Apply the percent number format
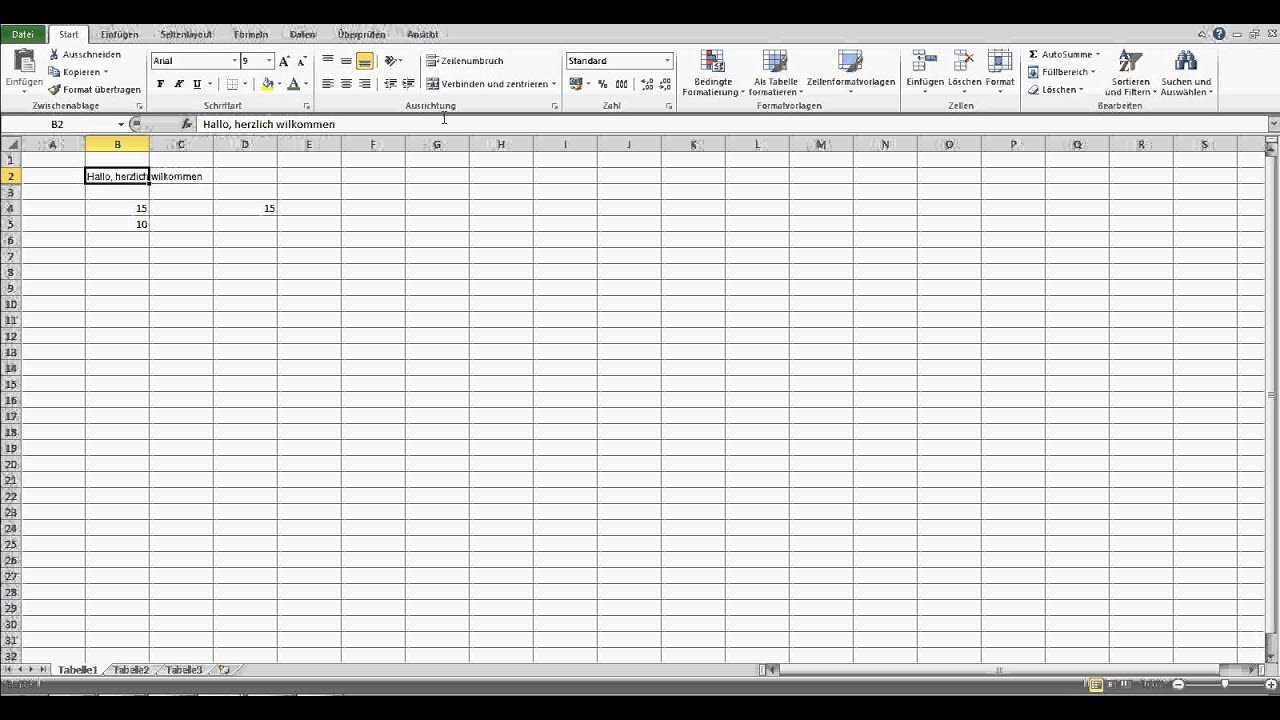 tap(603, 84)
